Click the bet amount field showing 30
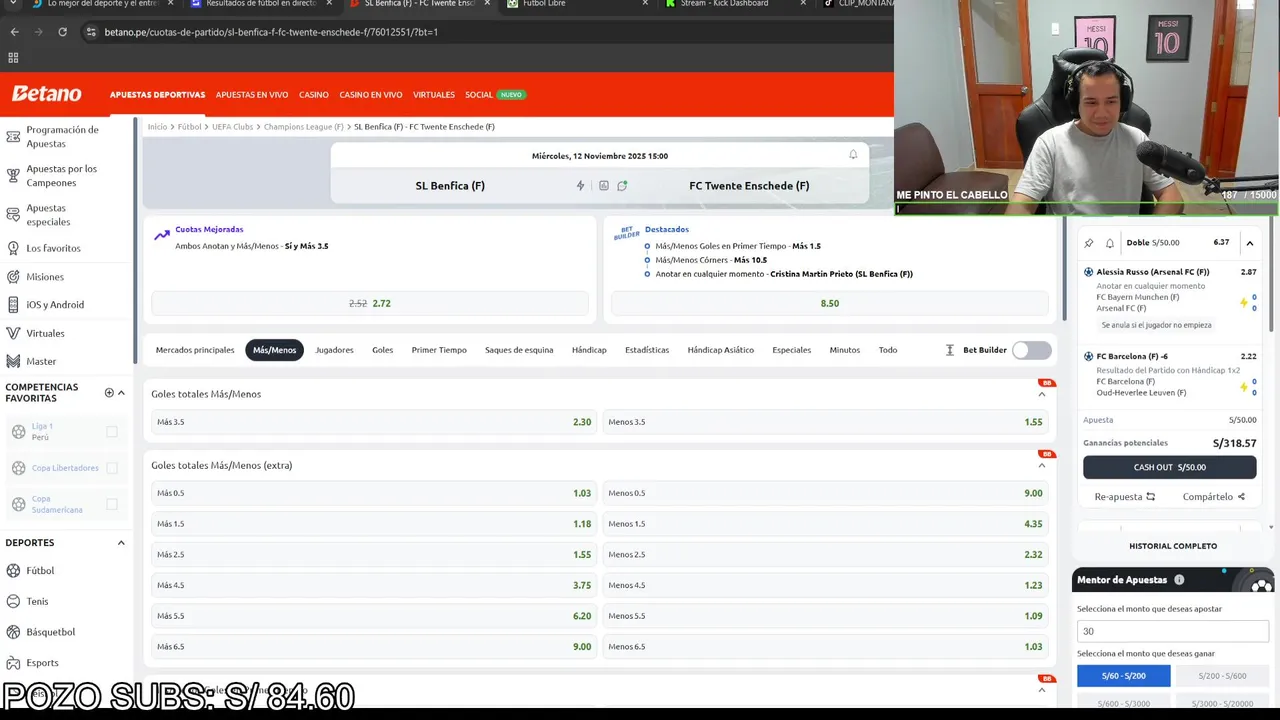This screenshot has width=1280, height=720. click(1172, 631)
